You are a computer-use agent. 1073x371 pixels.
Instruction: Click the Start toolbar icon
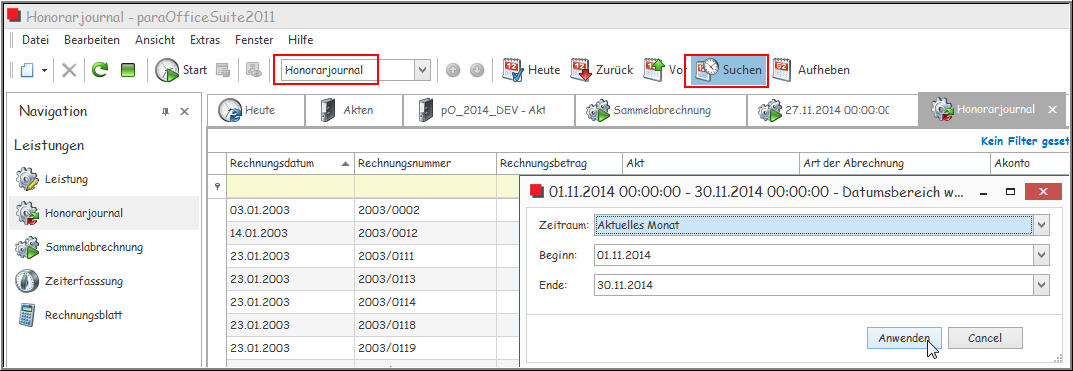[x=166, y=70]
